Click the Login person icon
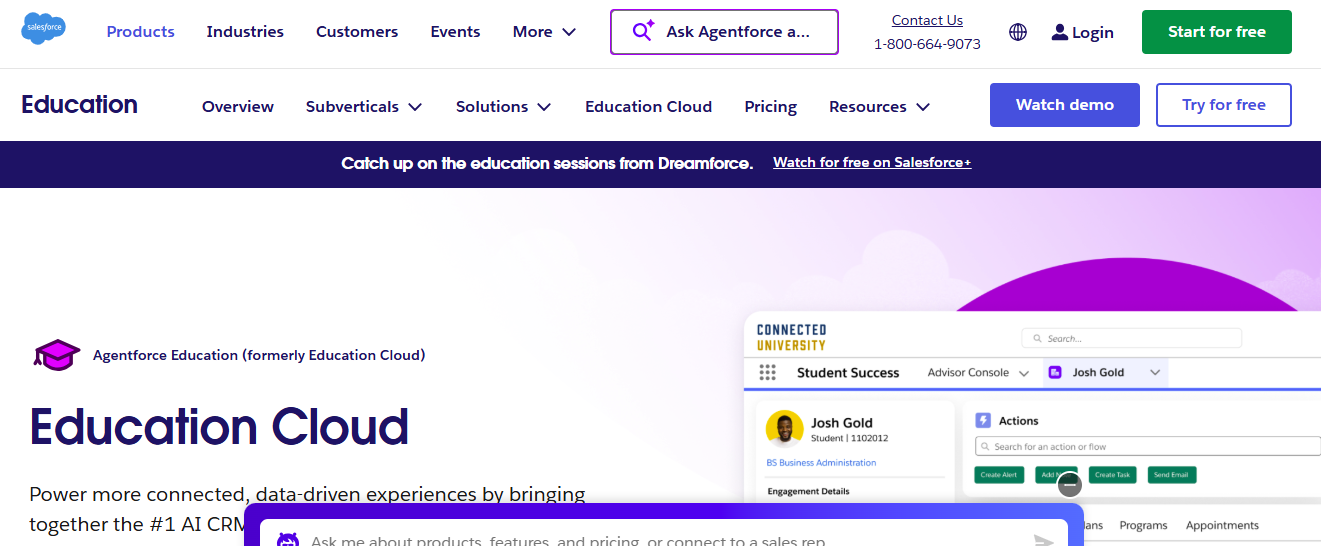1321x546 pixels. pyautogui.click(x=1059, y=32)
